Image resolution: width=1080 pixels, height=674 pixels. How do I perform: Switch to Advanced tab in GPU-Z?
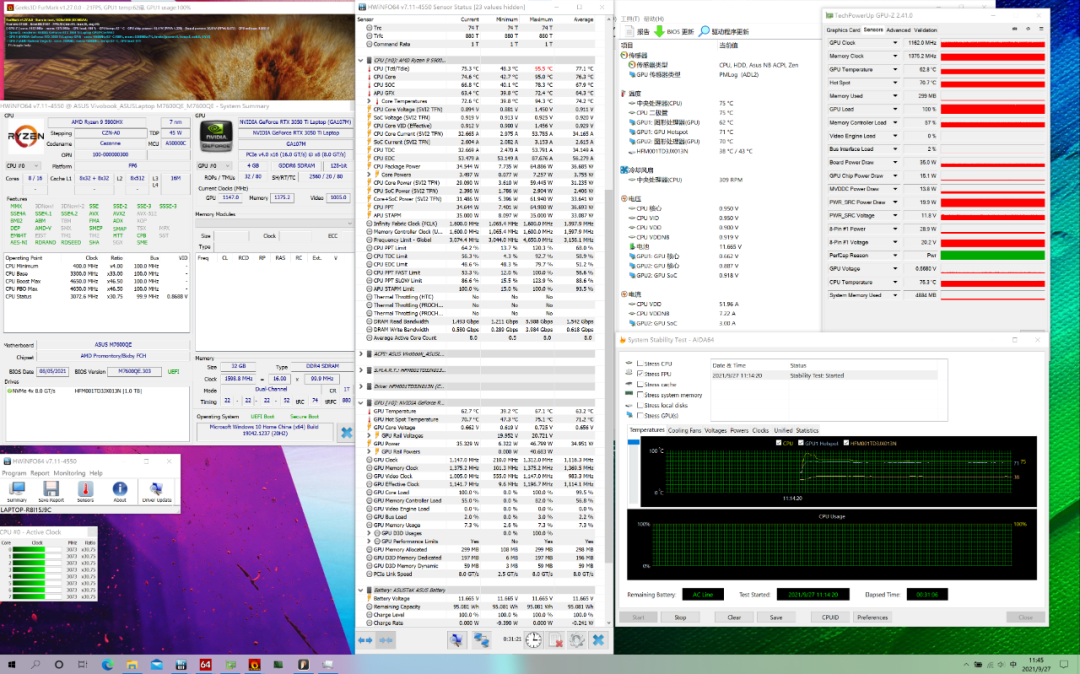pyautogui.click(x=898, y=30)
